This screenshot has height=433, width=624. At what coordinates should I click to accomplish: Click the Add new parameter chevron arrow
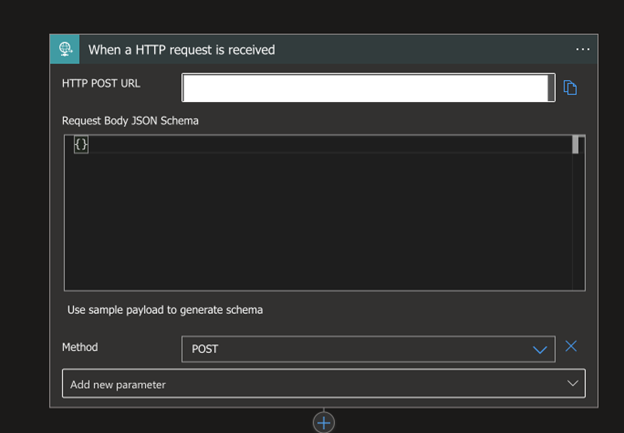[x=572, y=383]
